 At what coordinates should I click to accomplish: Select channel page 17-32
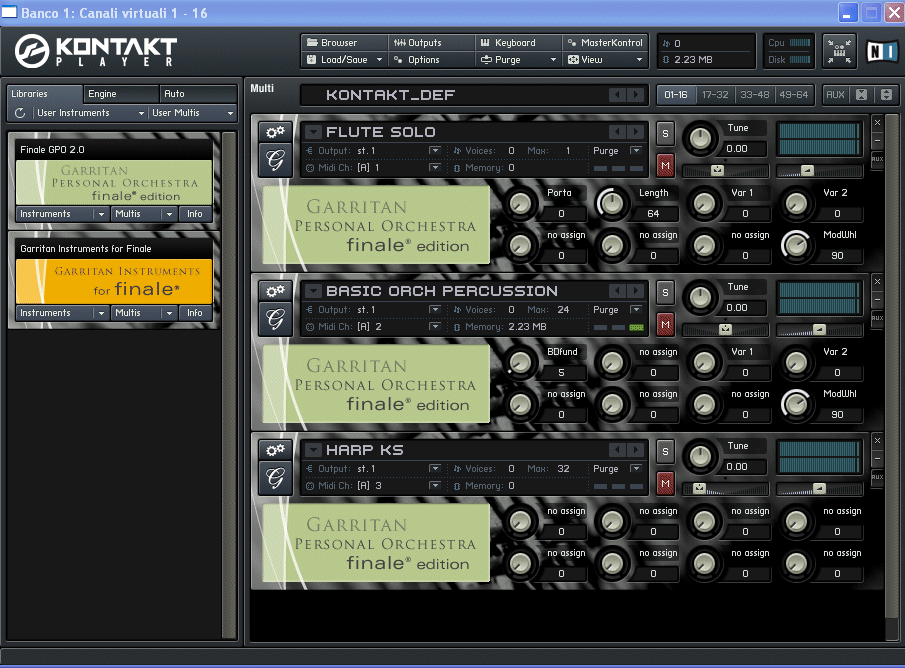coord(715,95)
